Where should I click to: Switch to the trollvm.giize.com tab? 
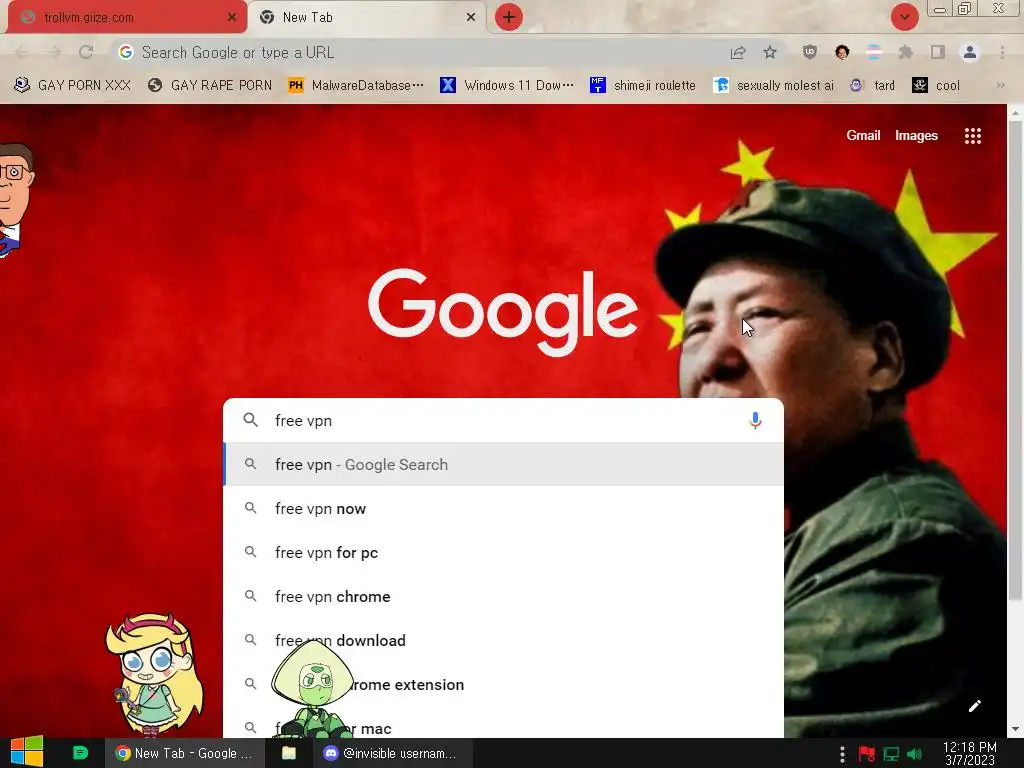(127, 17)
